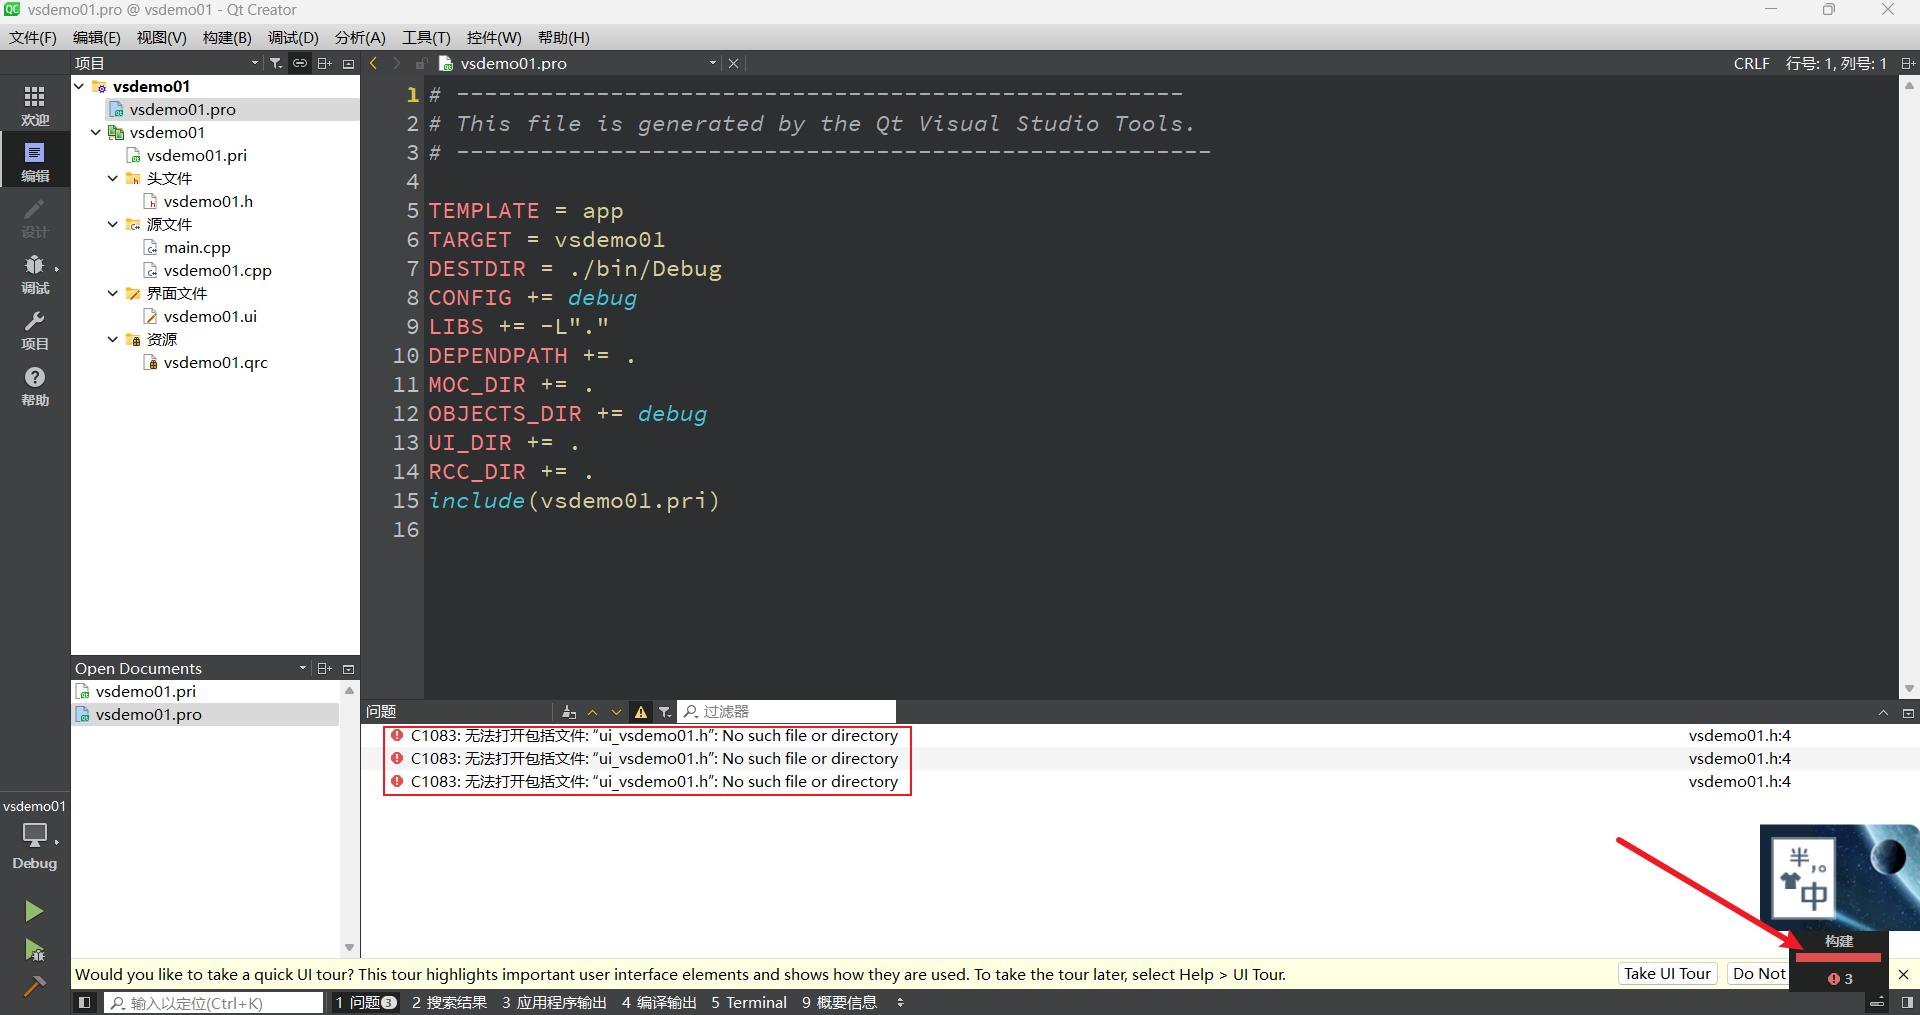This screenshot has height=1015, width=1920.
Task: Clear the issues list with broom icon
Action: (569, 712)
